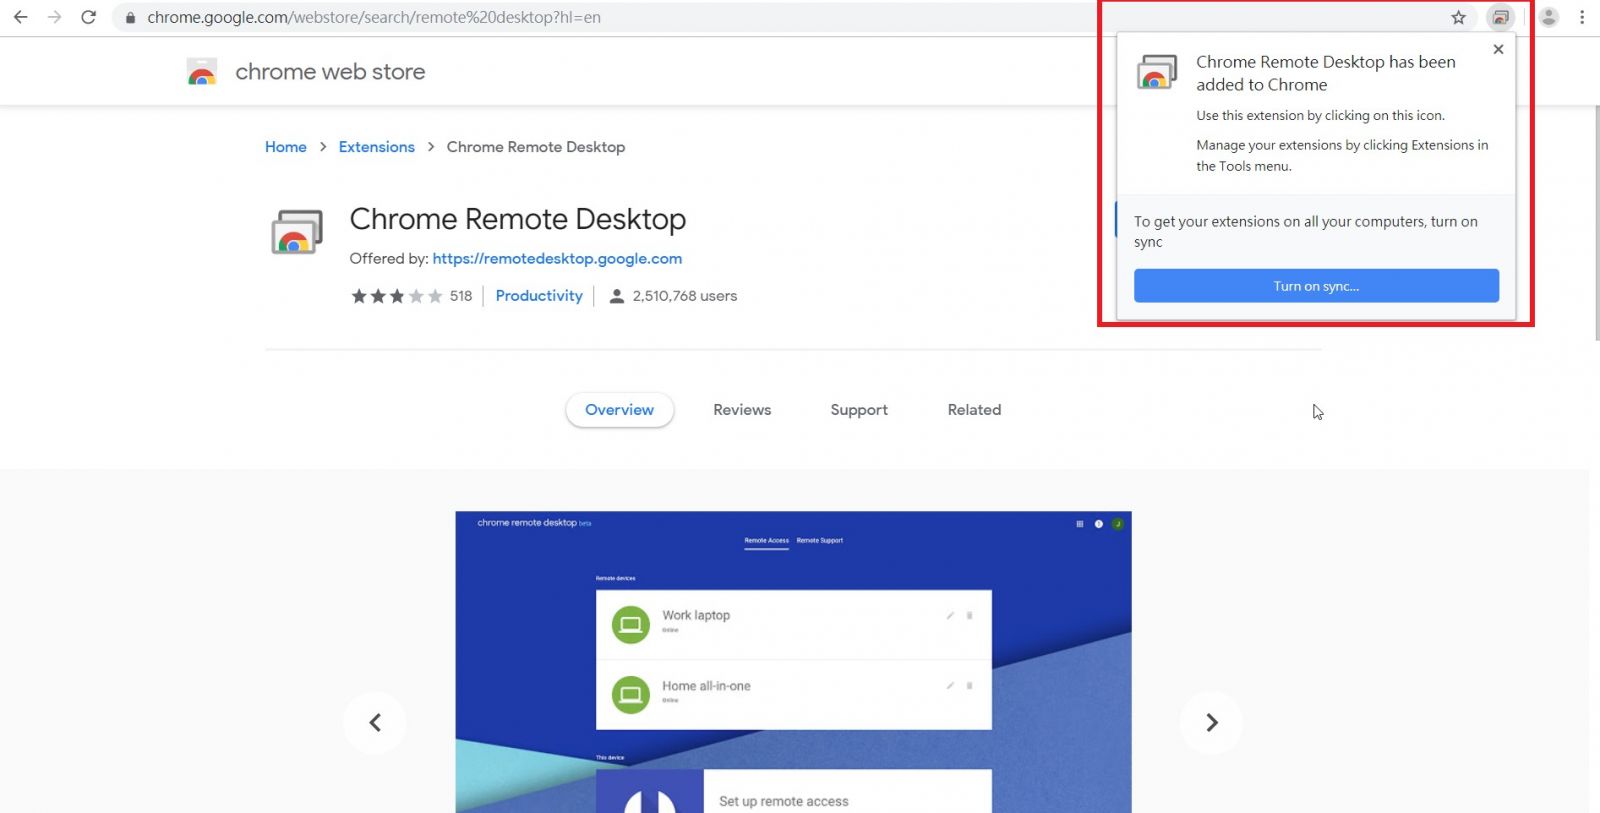Click the 2,510,768 users text
The height and width of the screenshot is (813, 1600).
point(685,296)
